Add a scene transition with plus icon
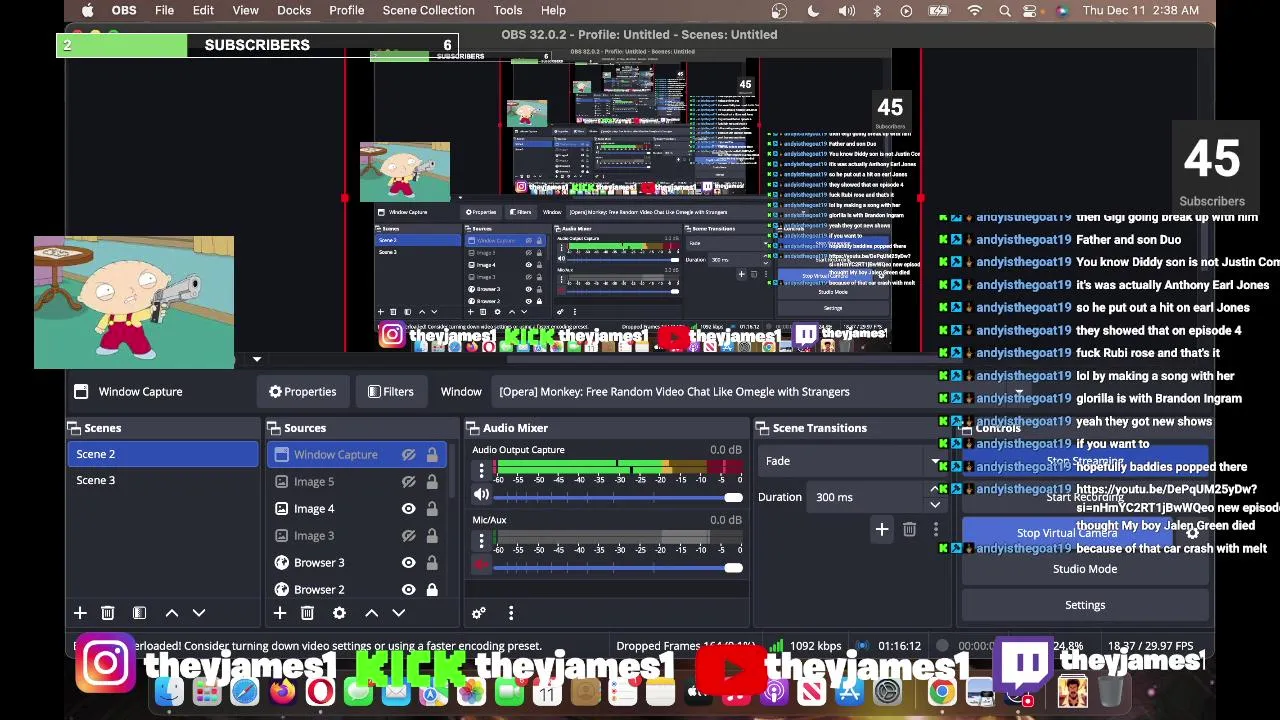Viewport: 1280px width, 720px height. [882, 529]
